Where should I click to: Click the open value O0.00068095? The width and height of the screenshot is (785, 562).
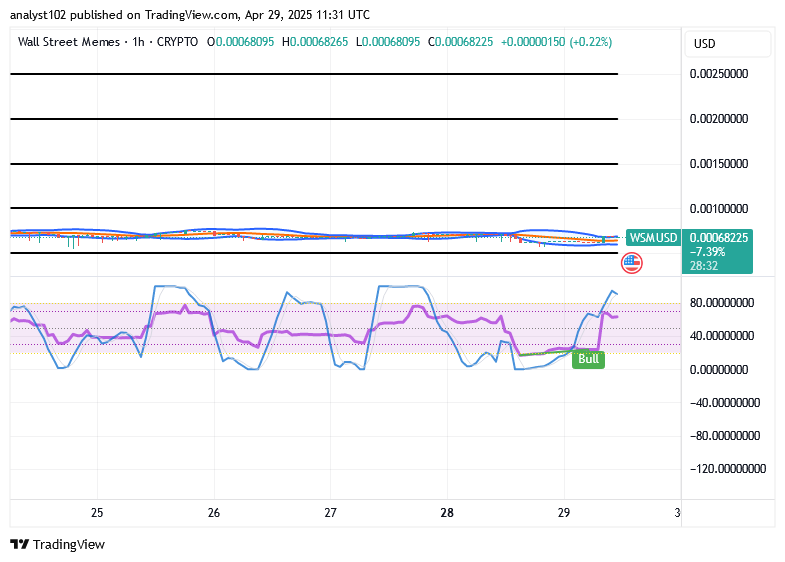click(241, 42)
